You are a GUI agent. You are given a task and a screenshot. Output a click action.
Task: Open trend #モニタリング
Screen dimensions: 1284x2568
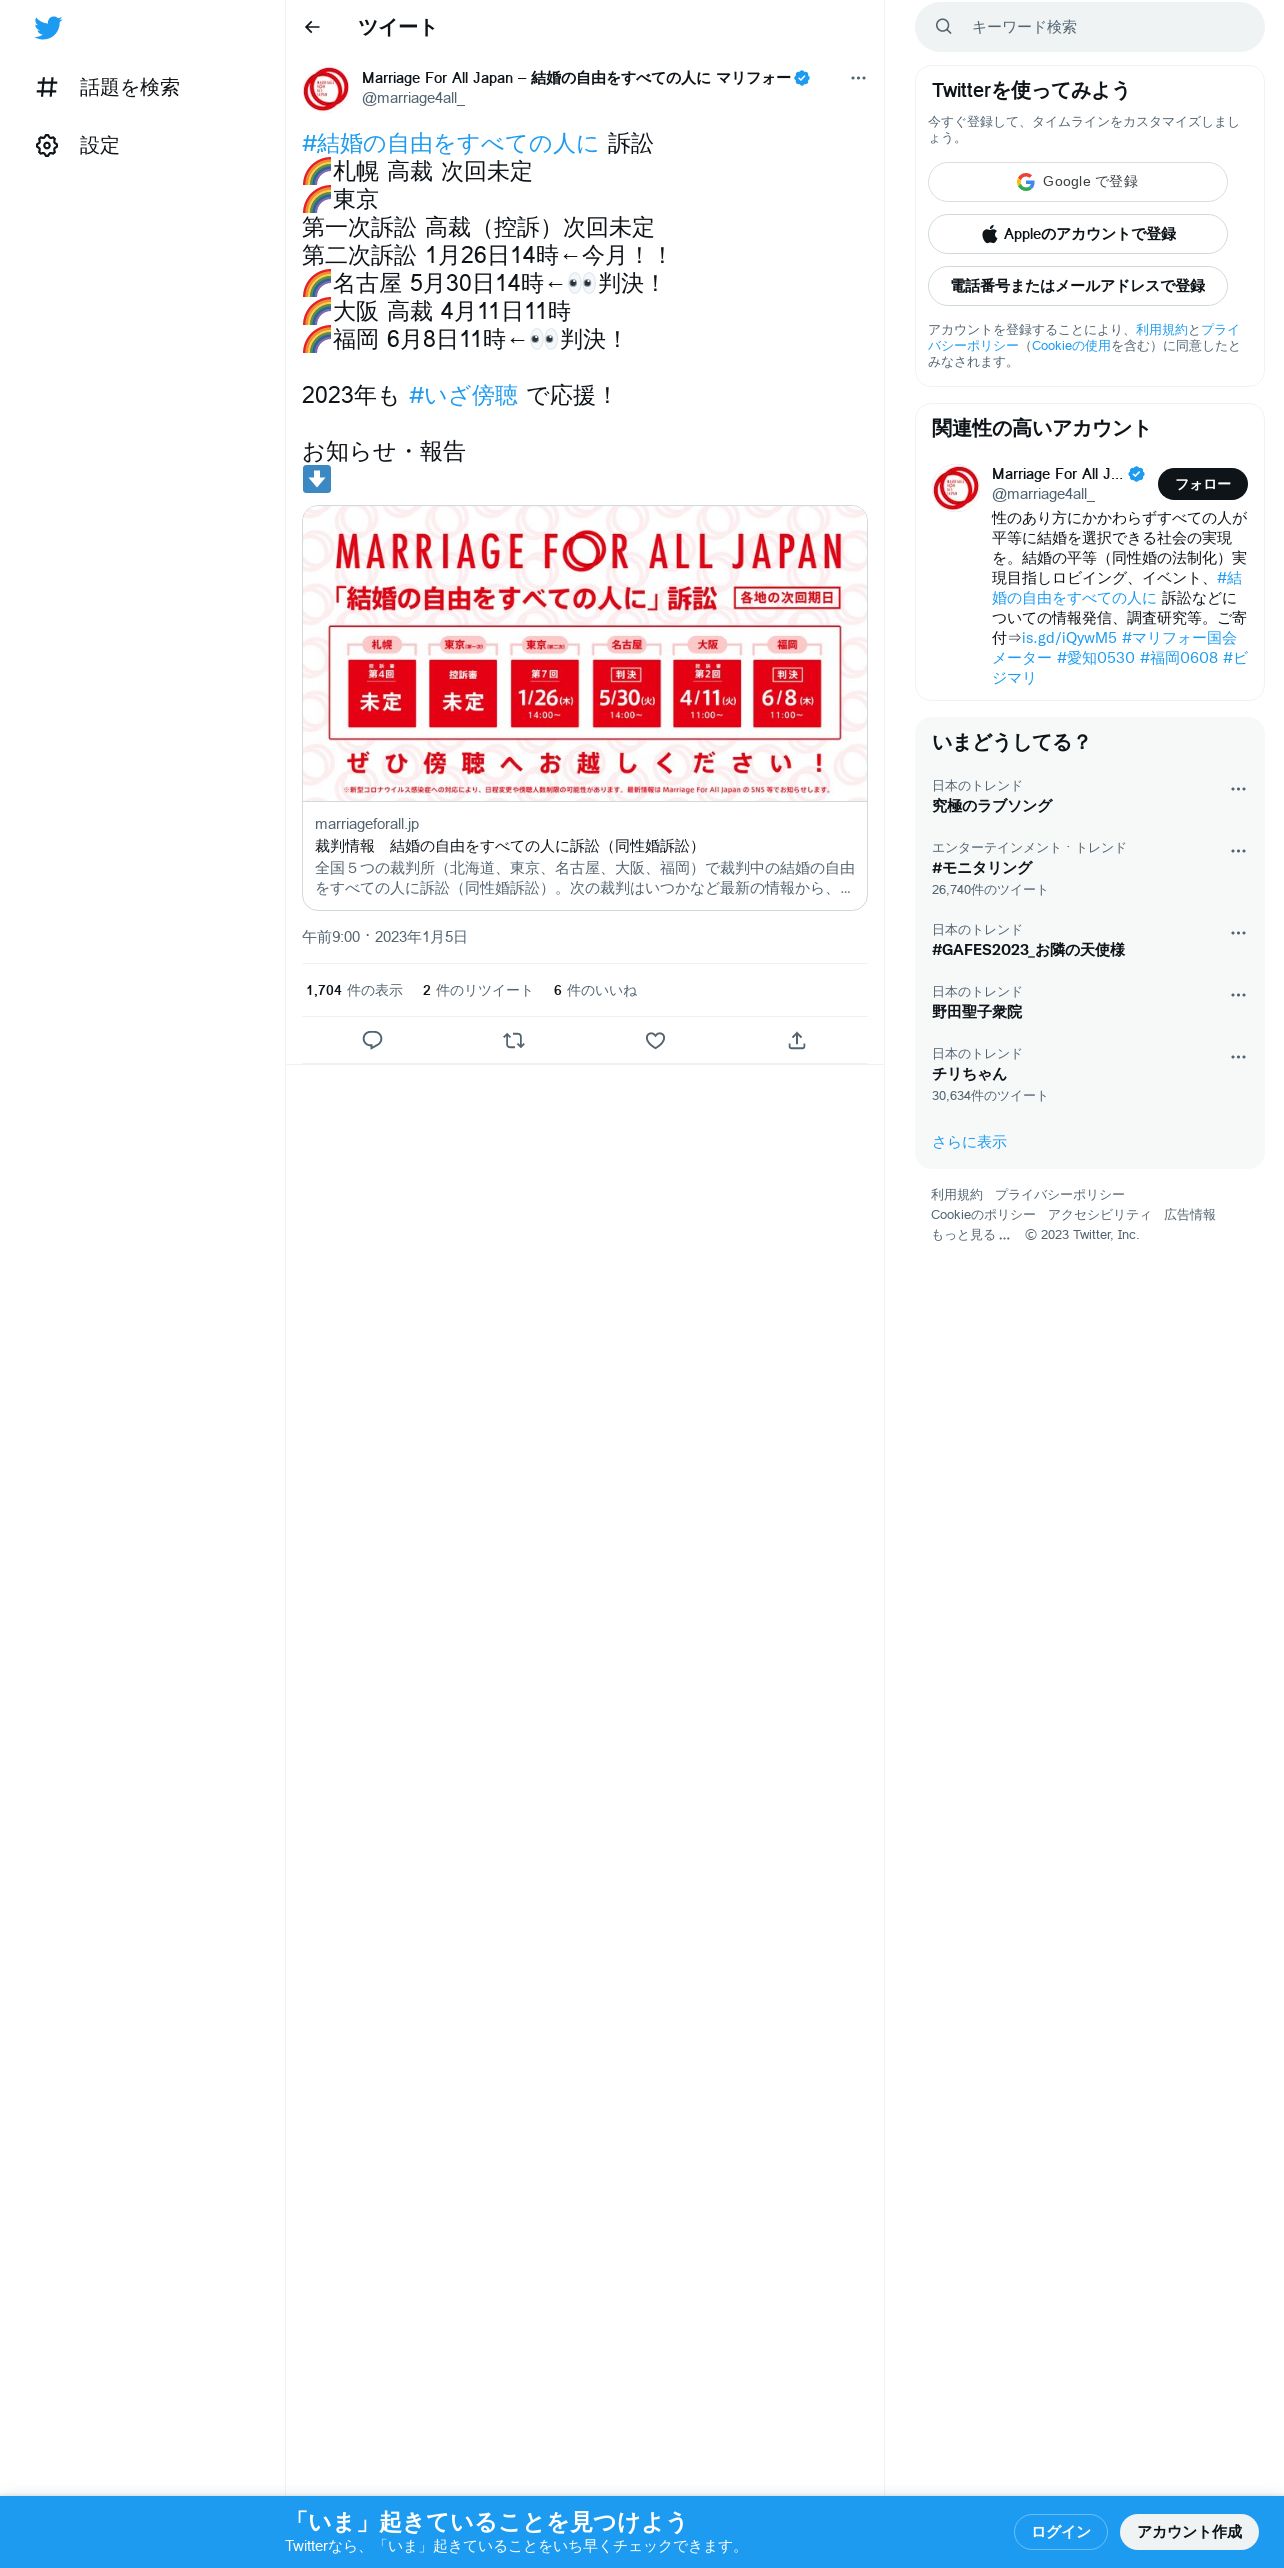pos(982,868)
